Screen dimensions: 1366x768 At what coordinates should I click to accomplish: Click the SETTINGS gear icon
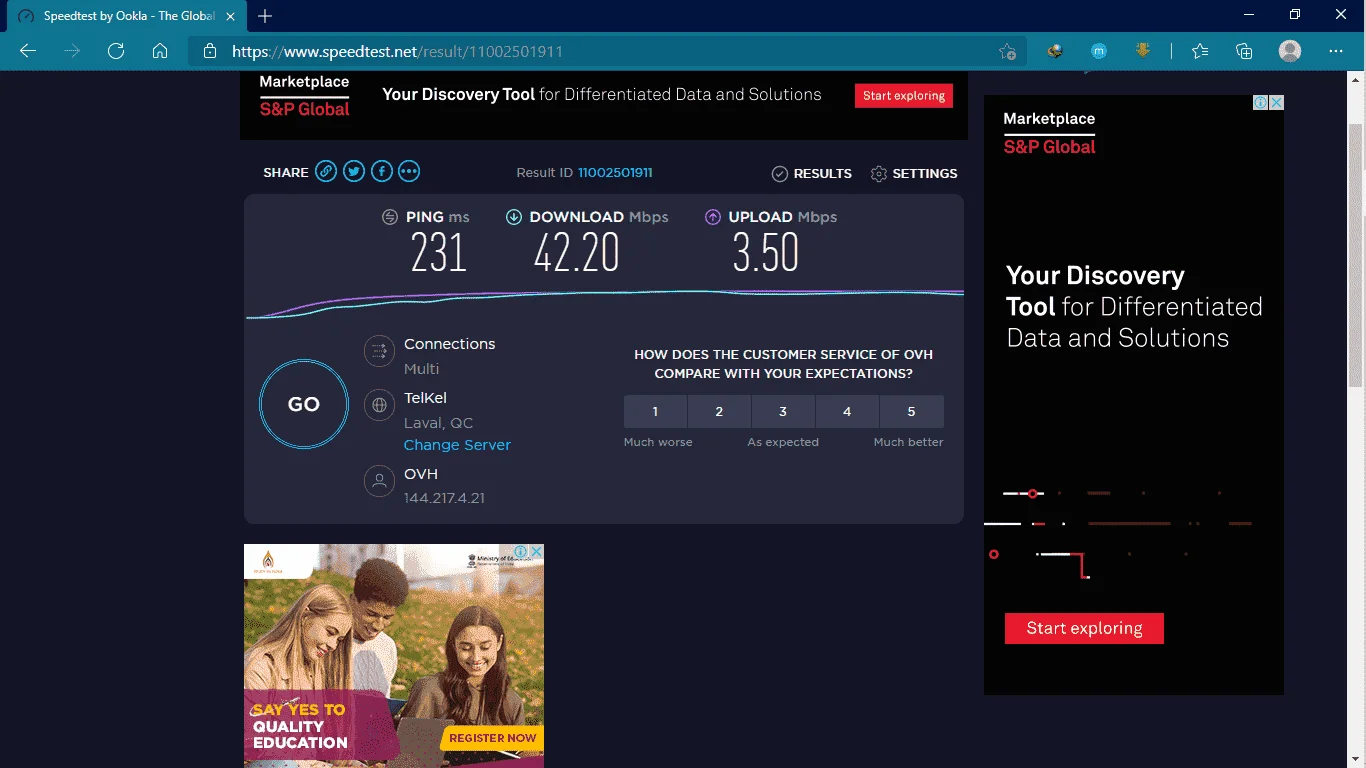coord(879,174)
